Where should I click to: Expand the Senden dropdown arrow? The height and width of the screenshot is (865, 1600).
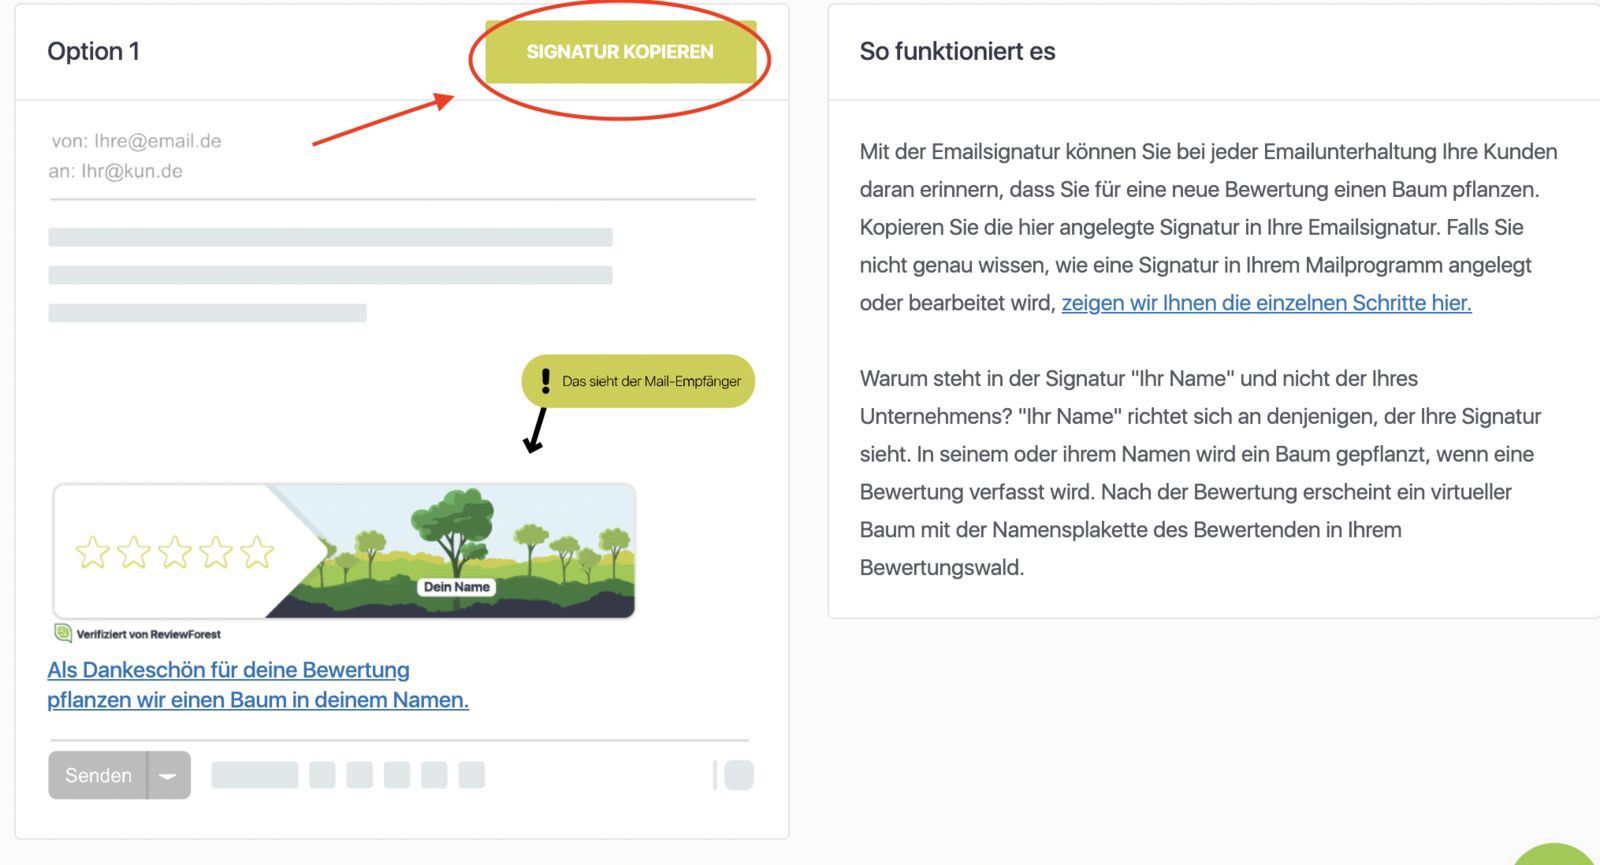pyautogui.click(x=169, y=775)
